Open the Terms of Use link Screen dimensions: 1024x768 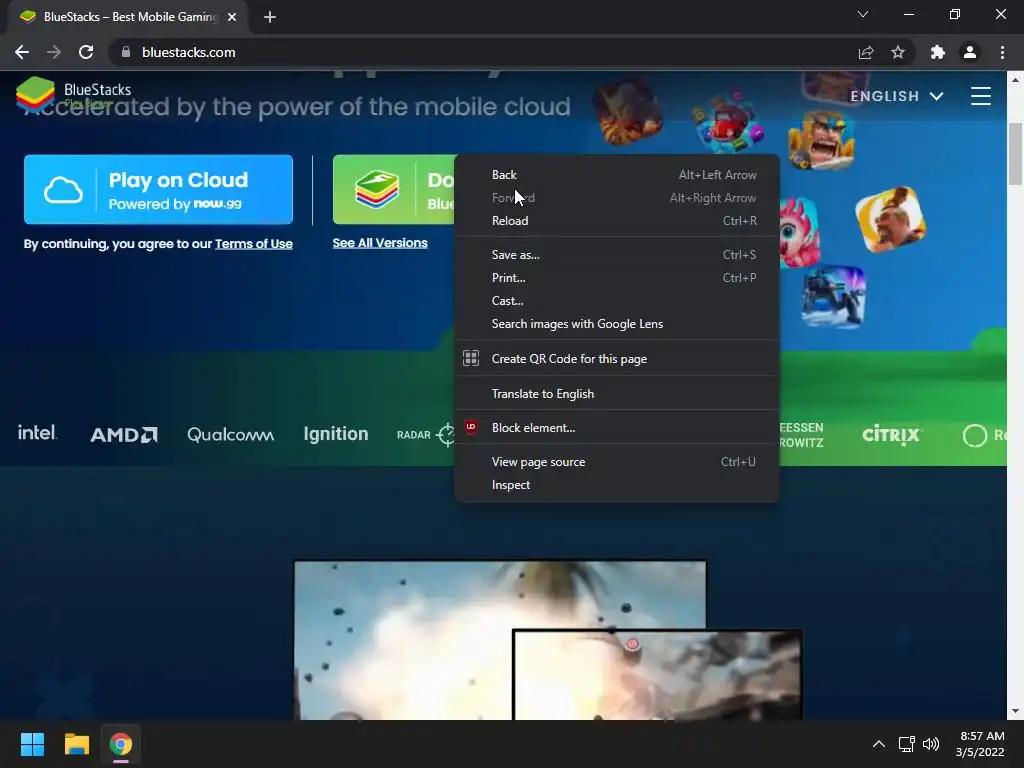pyautogui.click(x=253, y=244)
